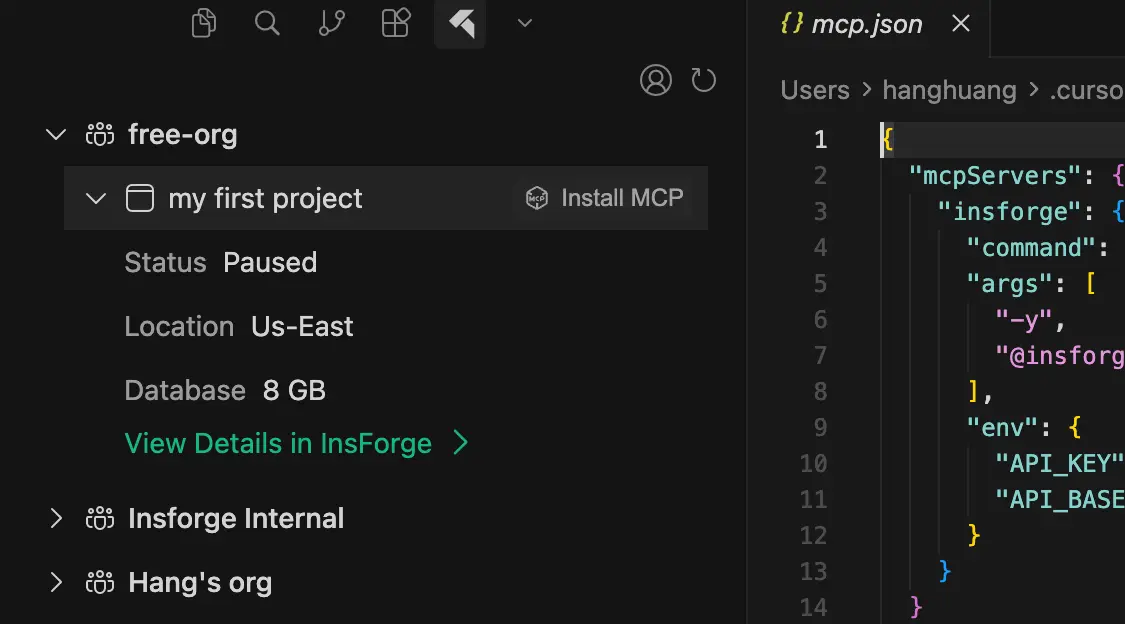1125x624 pixels.
Task: Refresh the InsForge project list
Action: coord(704,80)
